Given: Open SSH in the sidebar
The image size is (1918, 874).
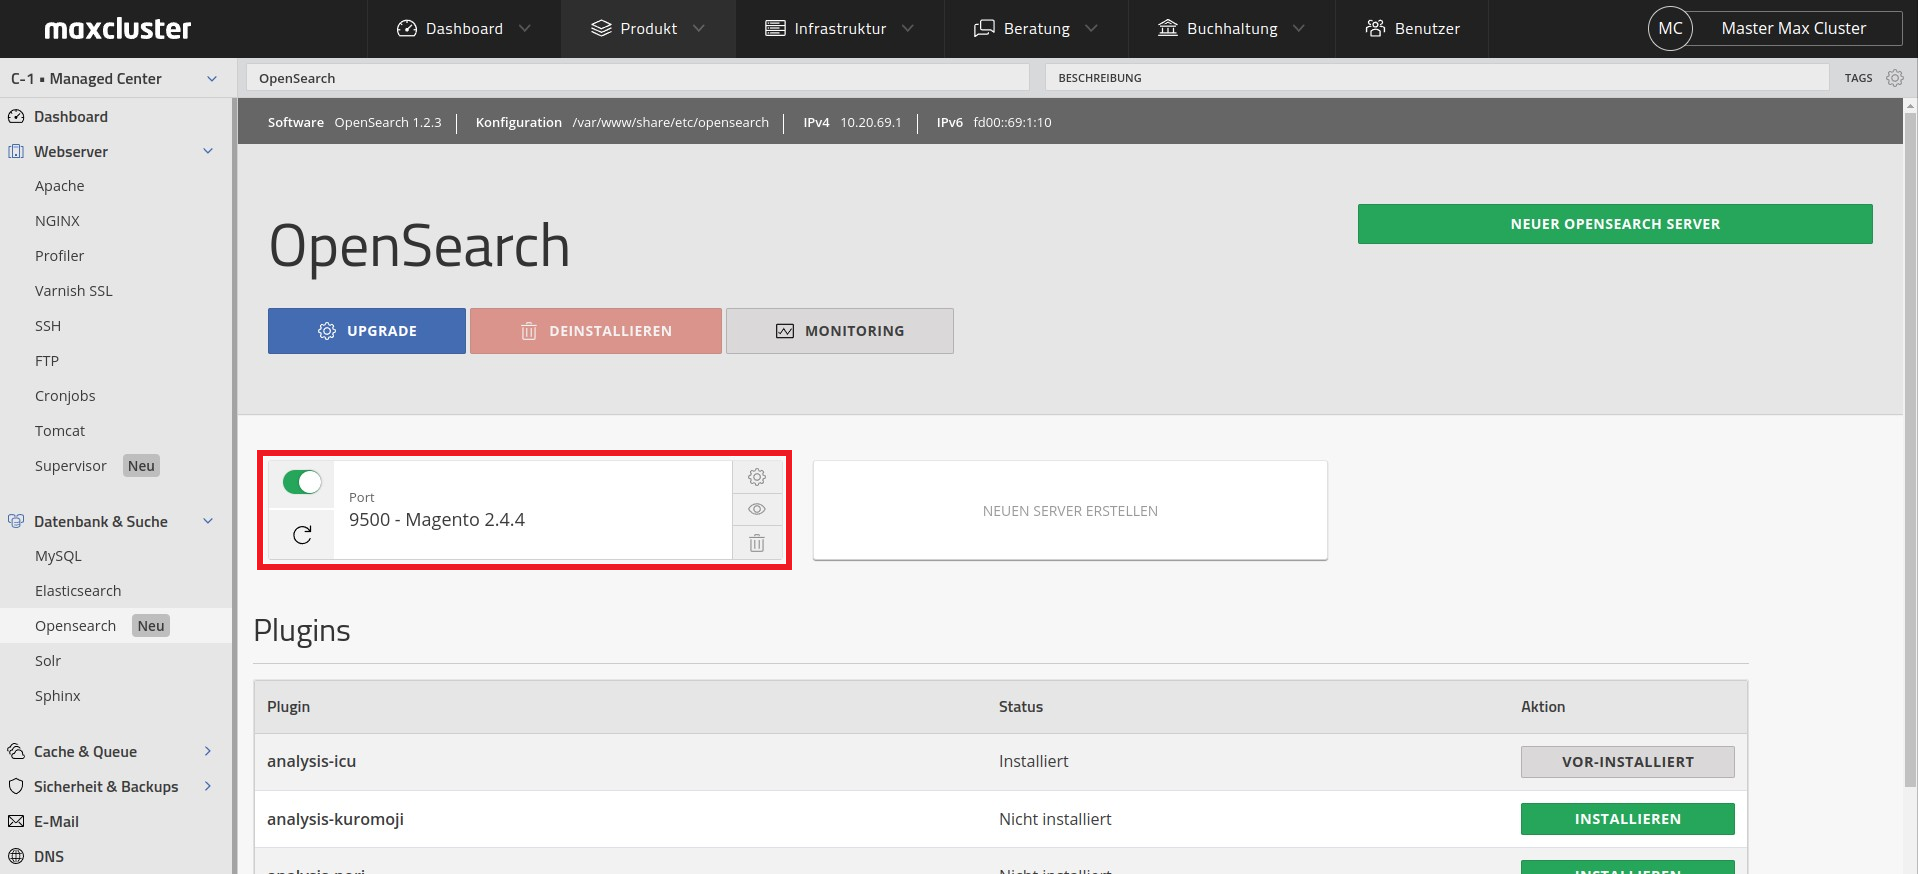Looking at the screenshot, I should click(x=48, y=327).
